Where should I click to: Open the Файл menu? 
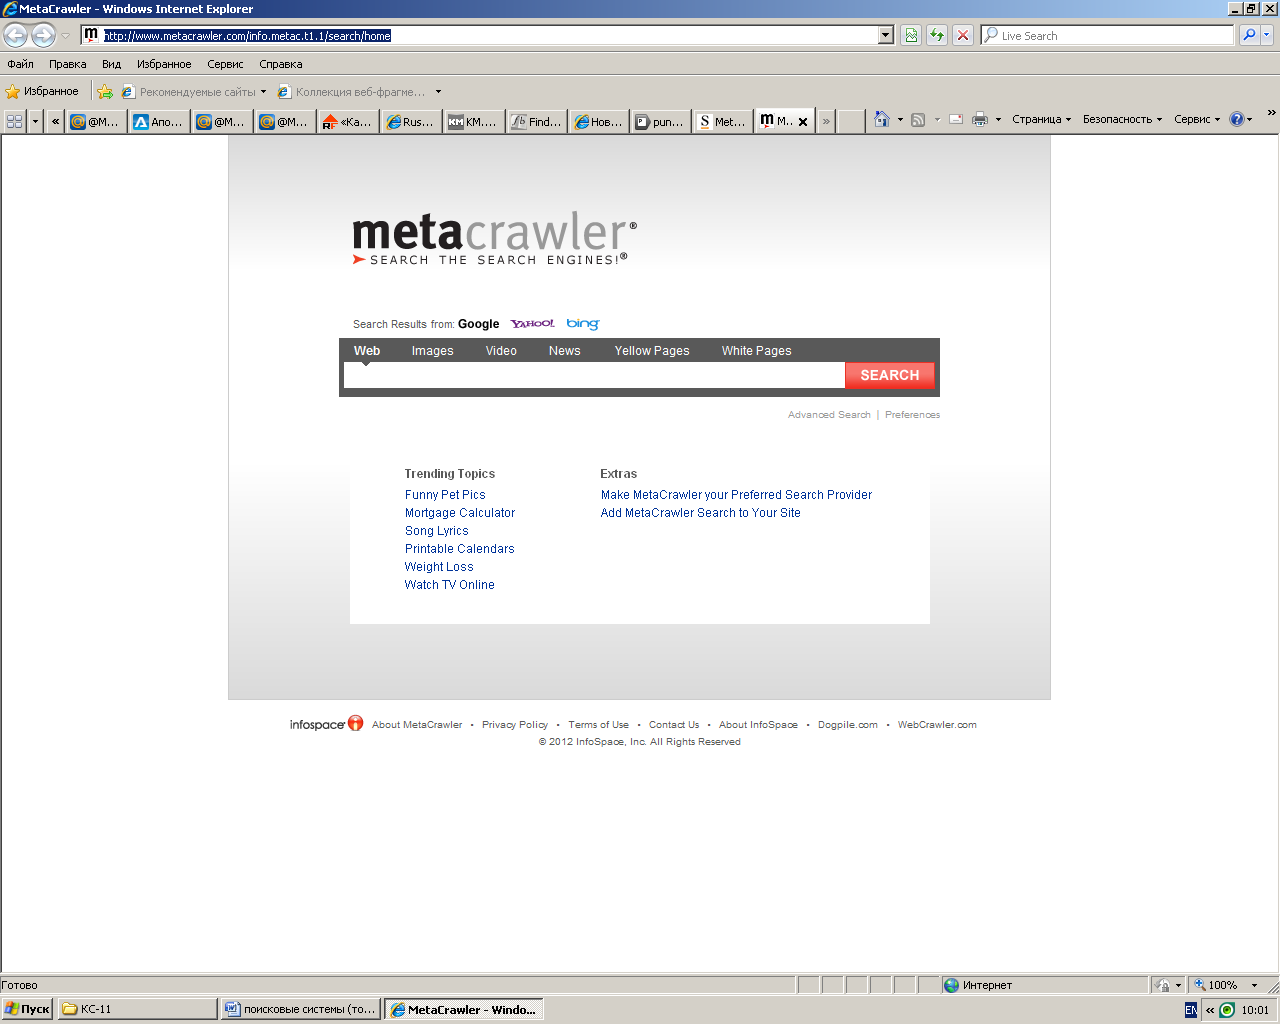(x=21, y=64)
